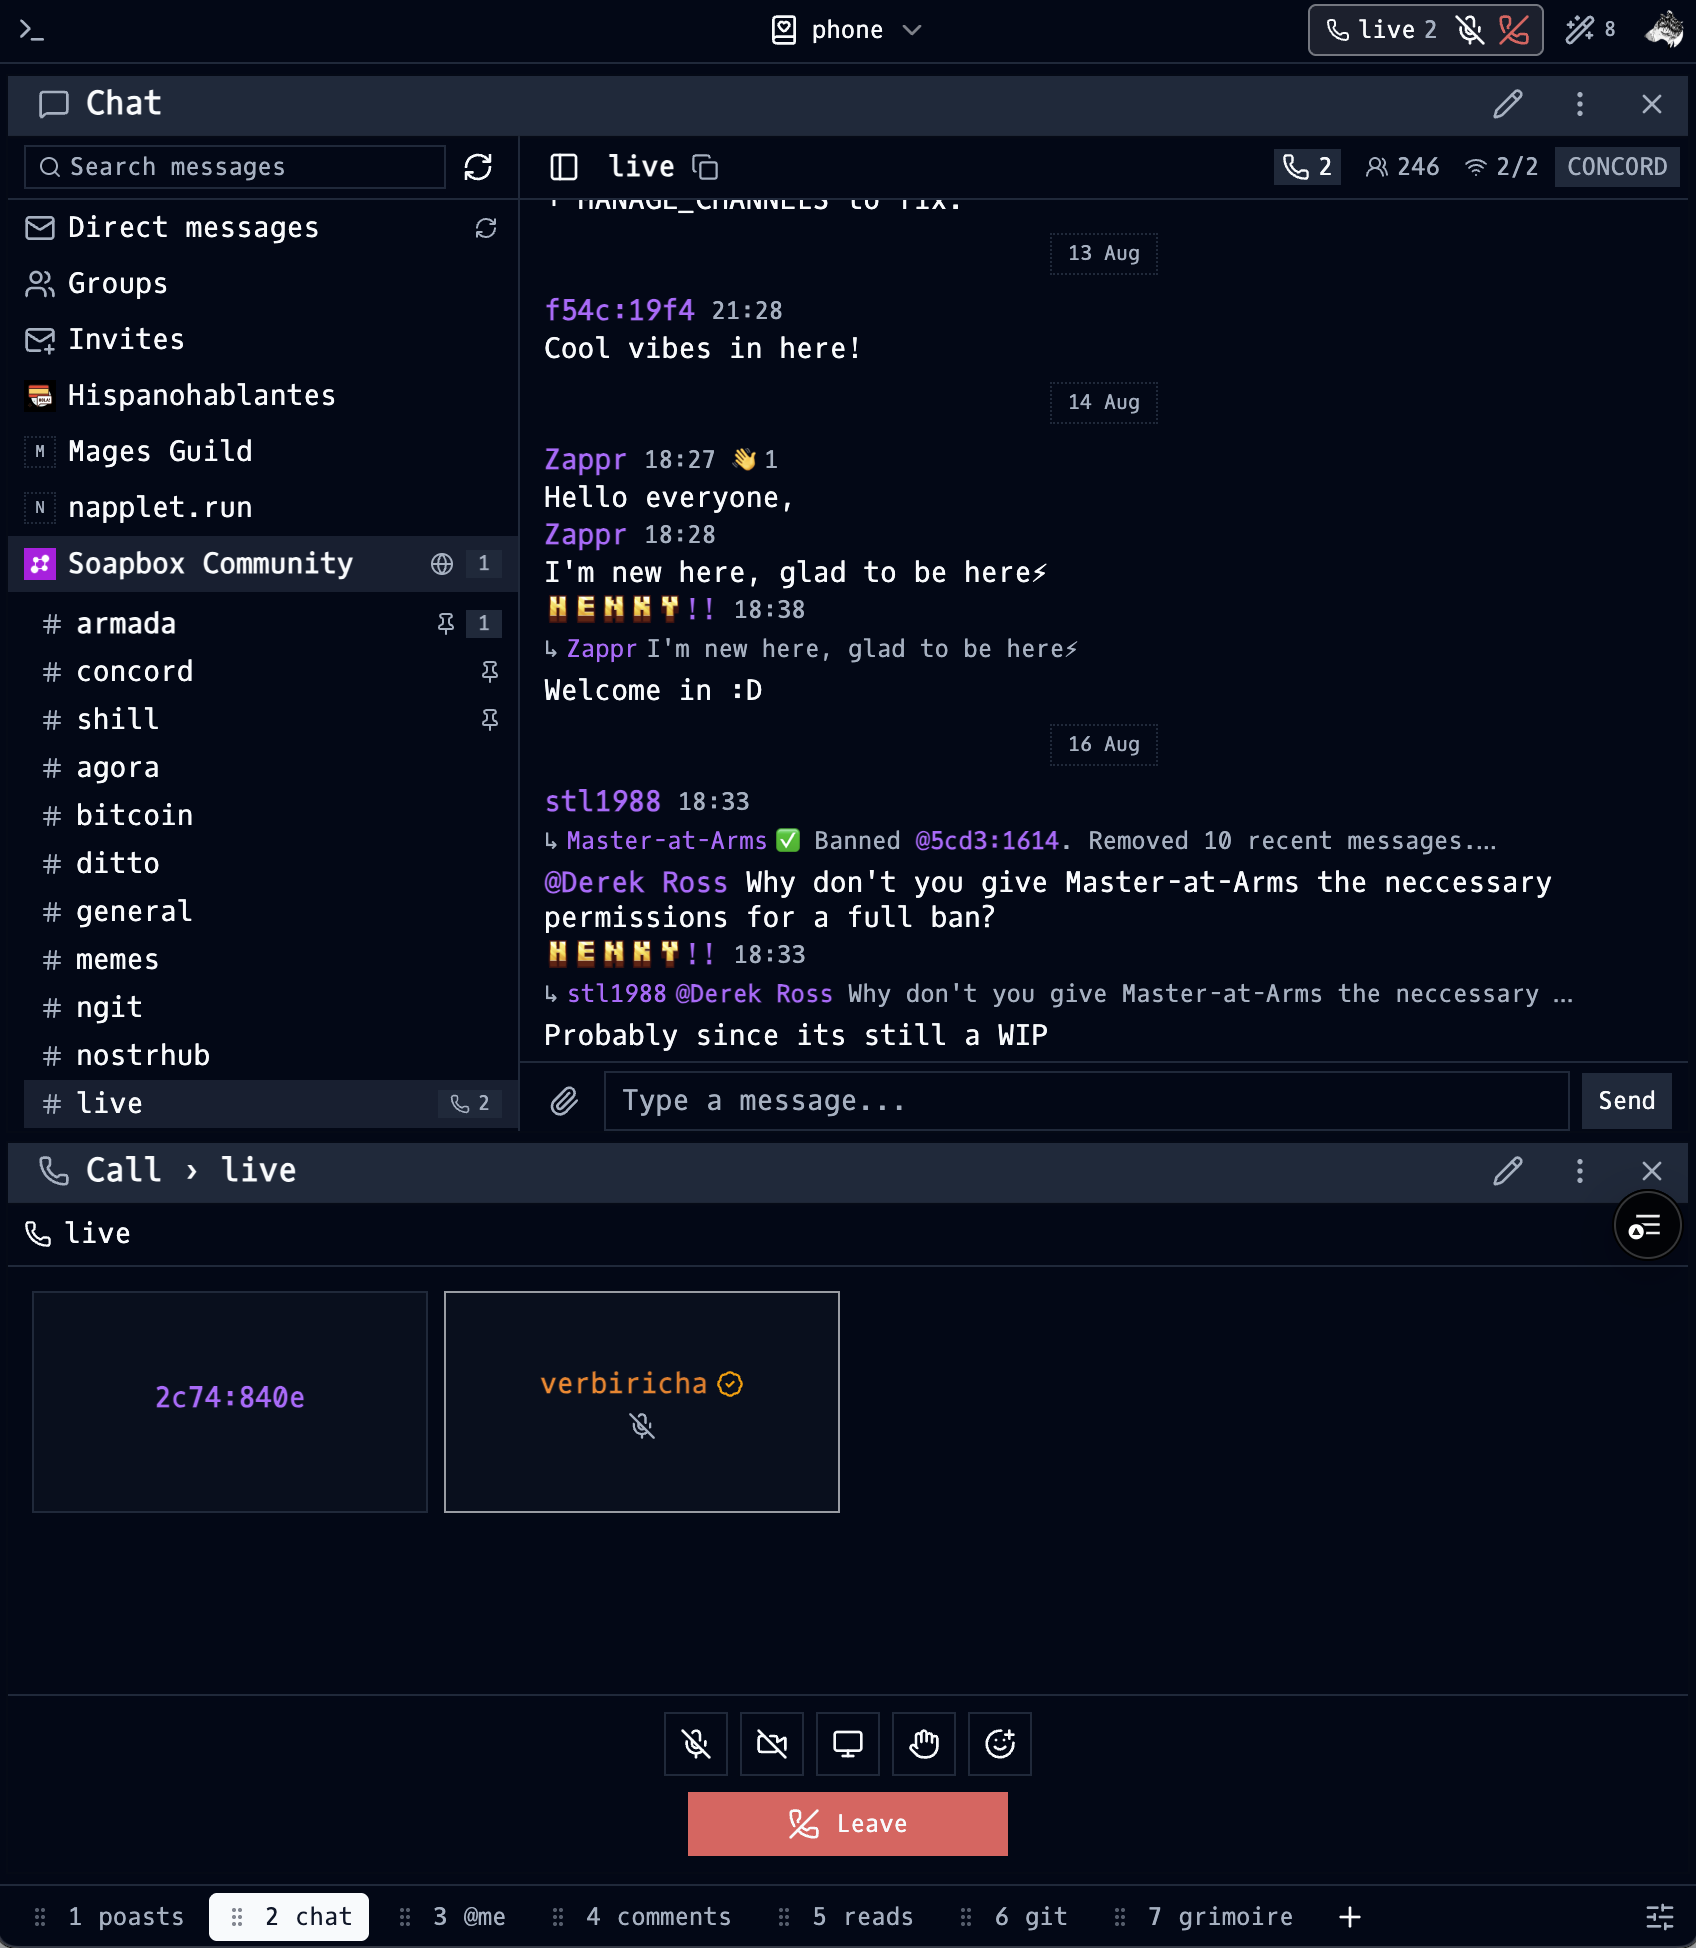
Task: Open the phone layout dropdown
Action: 847,30
